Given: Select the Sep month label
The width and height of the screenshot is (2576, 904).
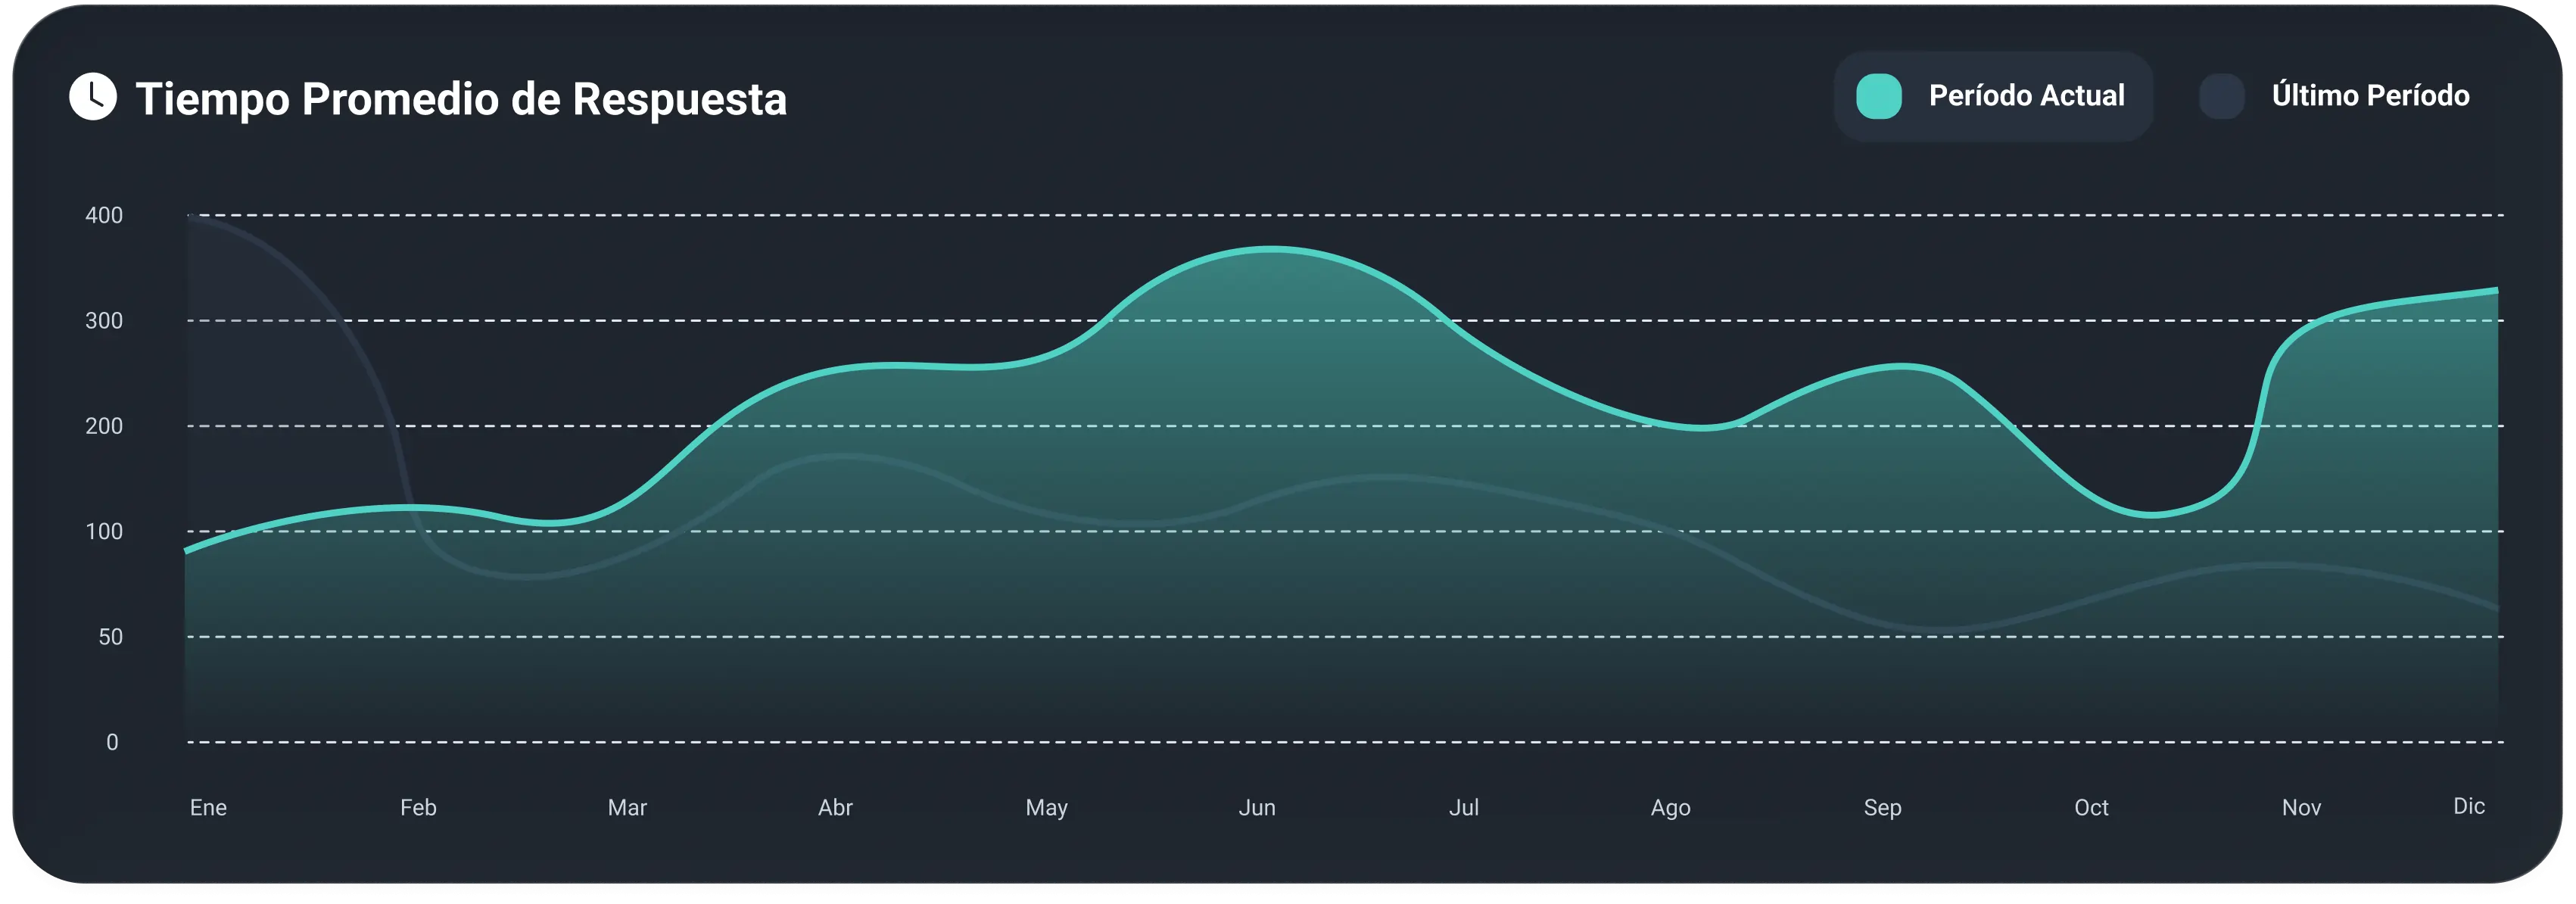Looking at the screenshot, I should [1882, 807].
